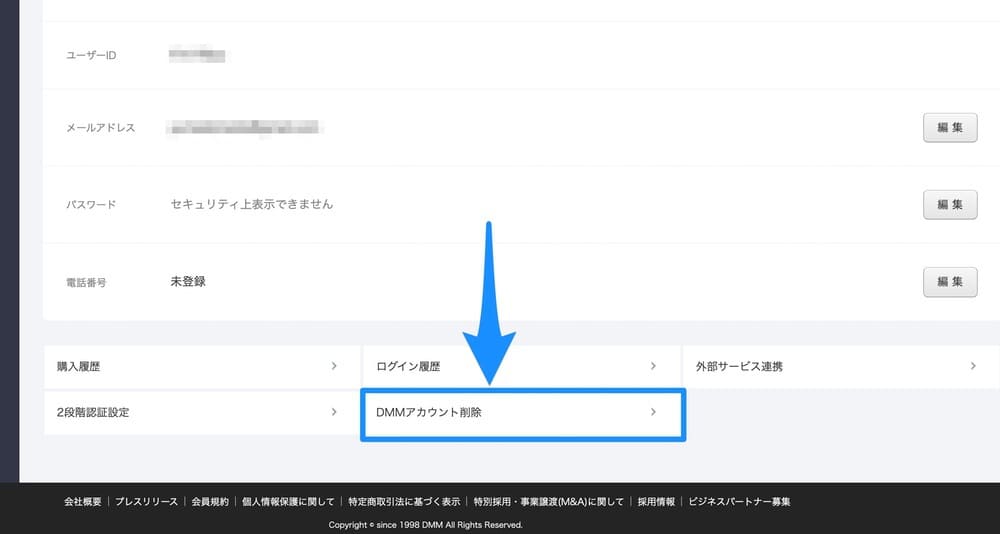This screenshot has width=1000, height=534.
Task: Click the chevron on 2段階認証設定
Action: coord(334,412)
